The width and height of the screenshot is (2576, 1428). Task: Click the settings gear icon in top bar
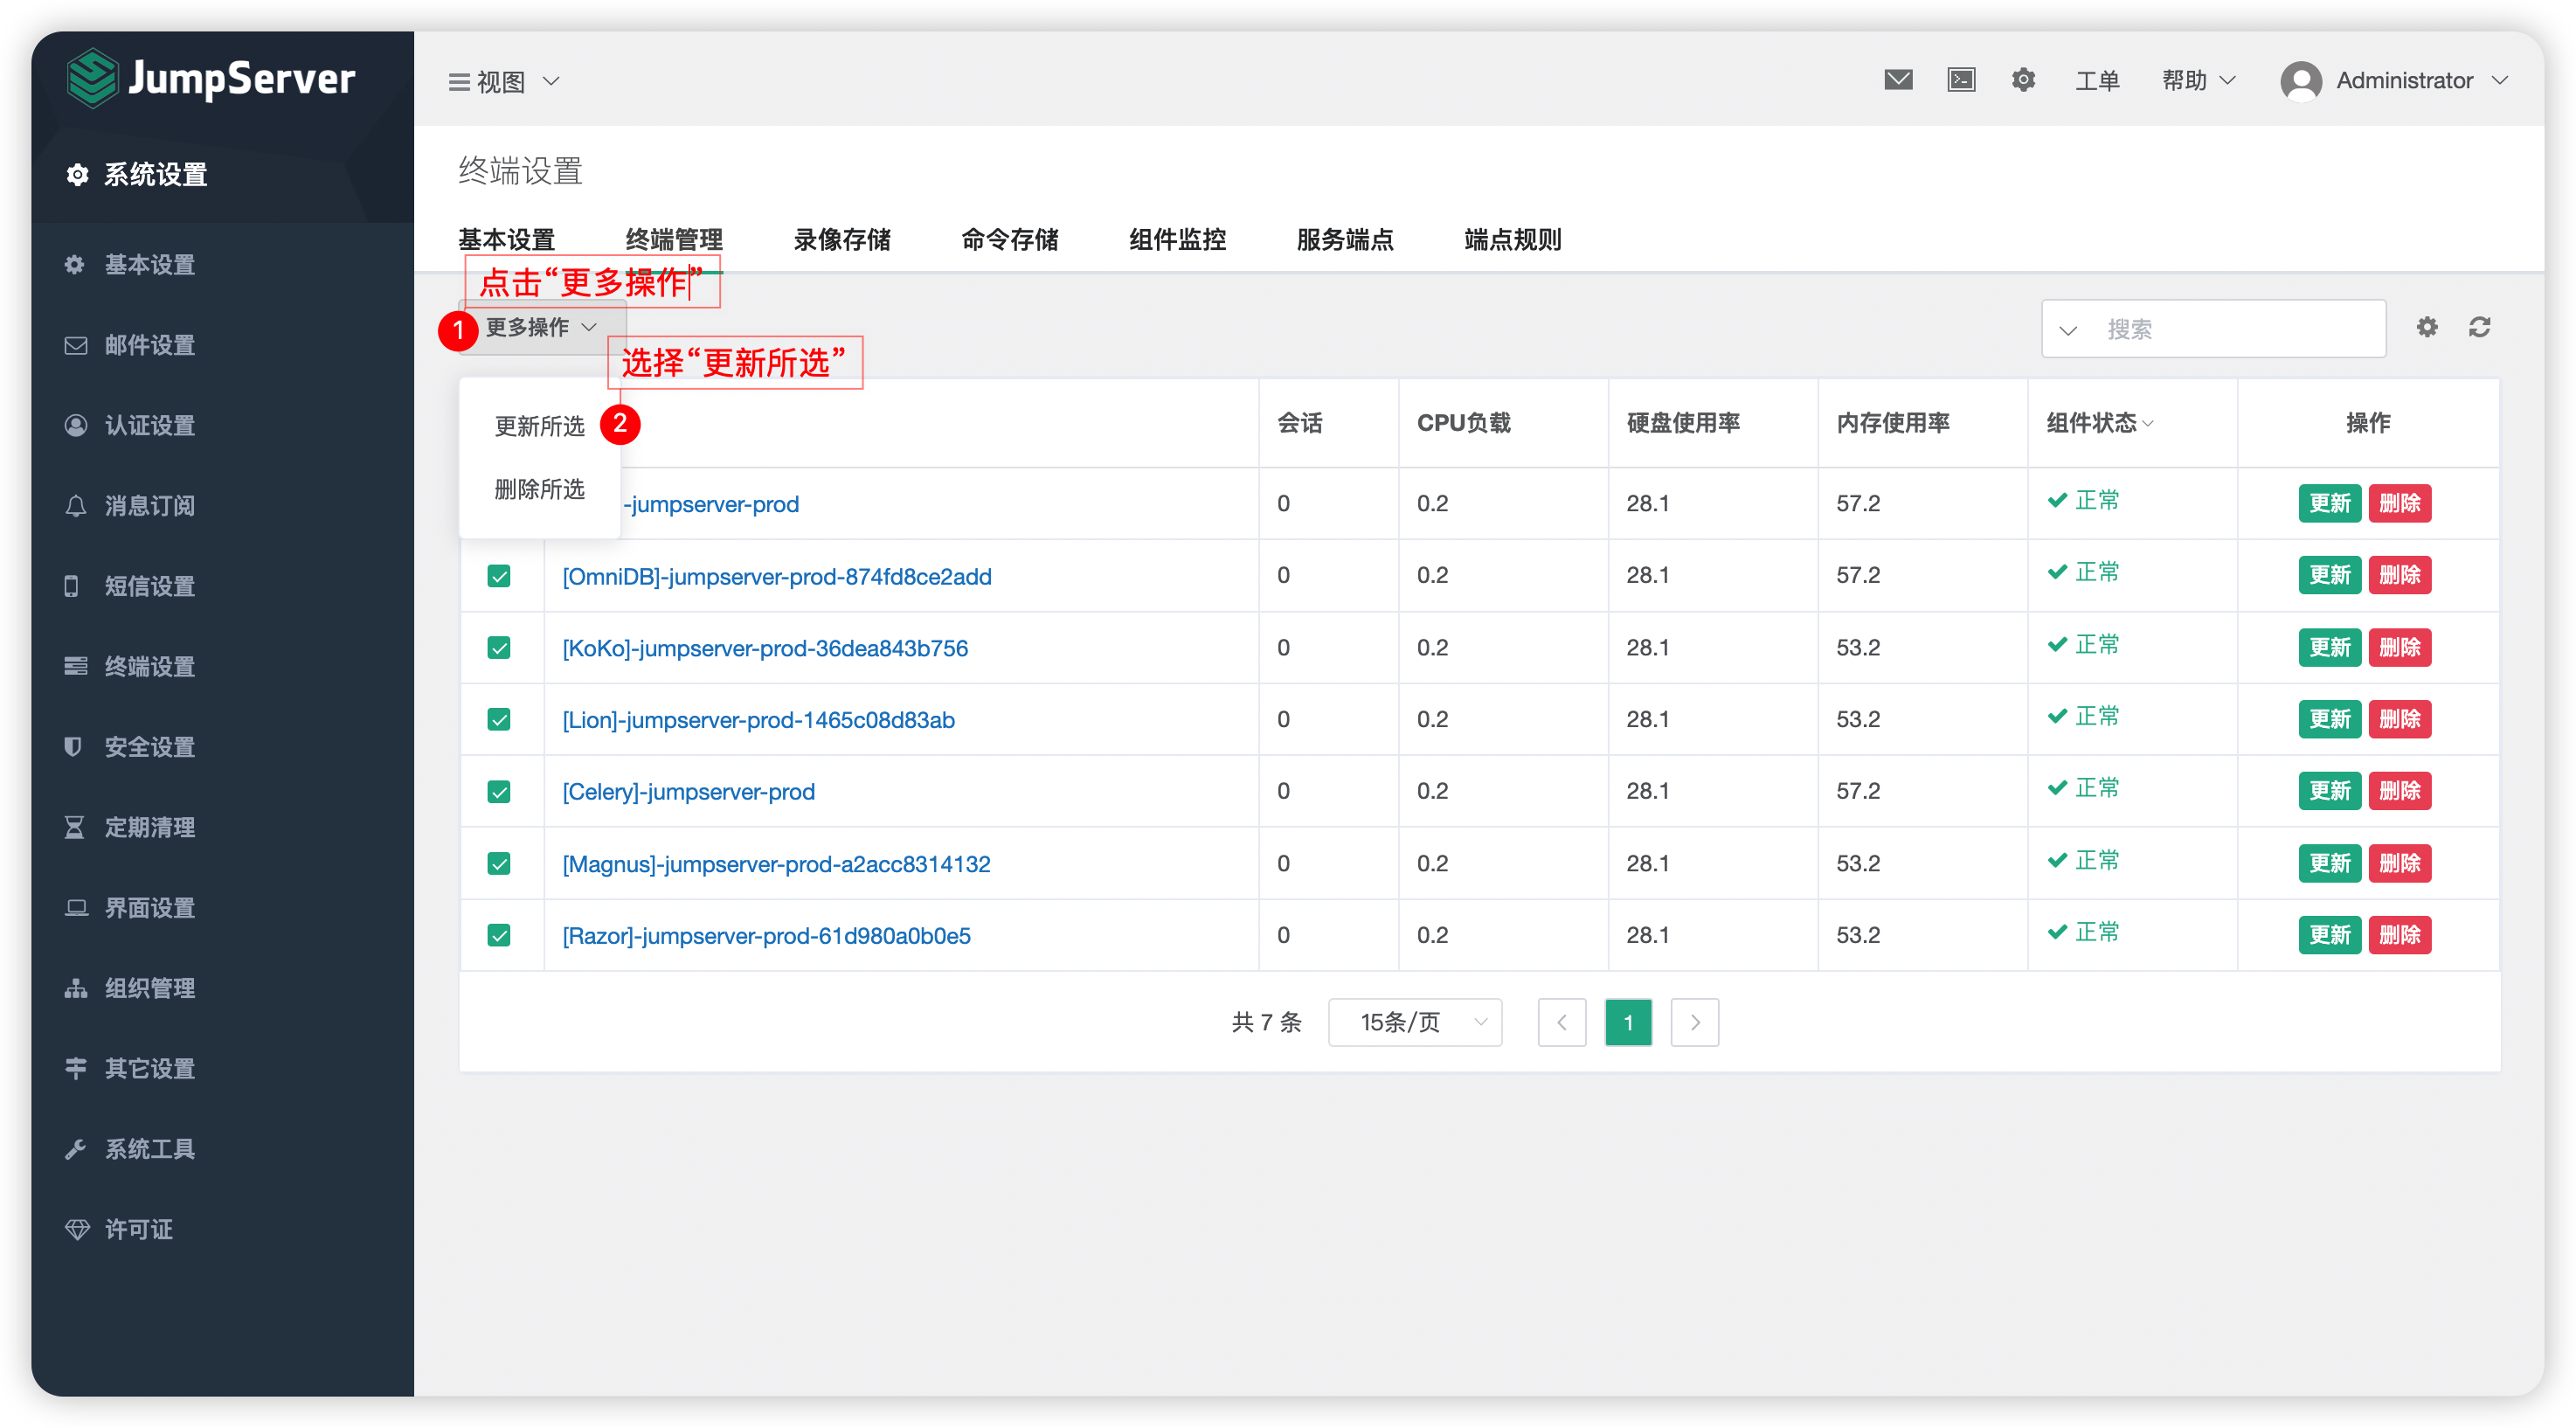2023,79
